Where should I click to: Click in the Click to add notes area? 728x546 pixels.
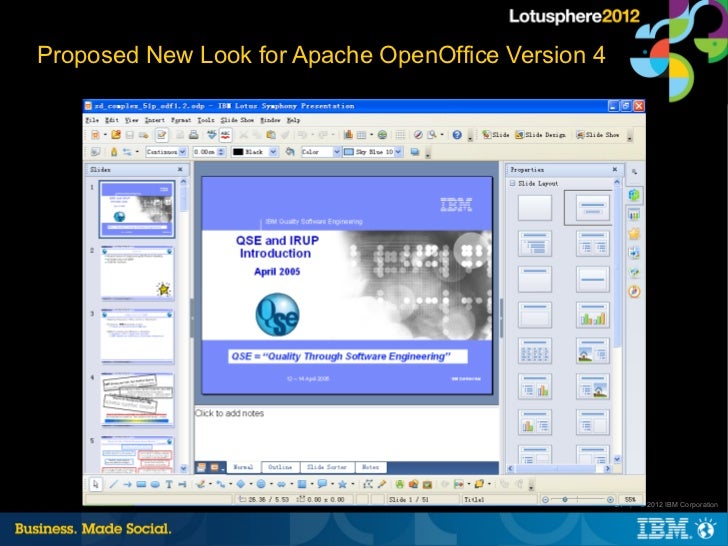click(346, 434)
